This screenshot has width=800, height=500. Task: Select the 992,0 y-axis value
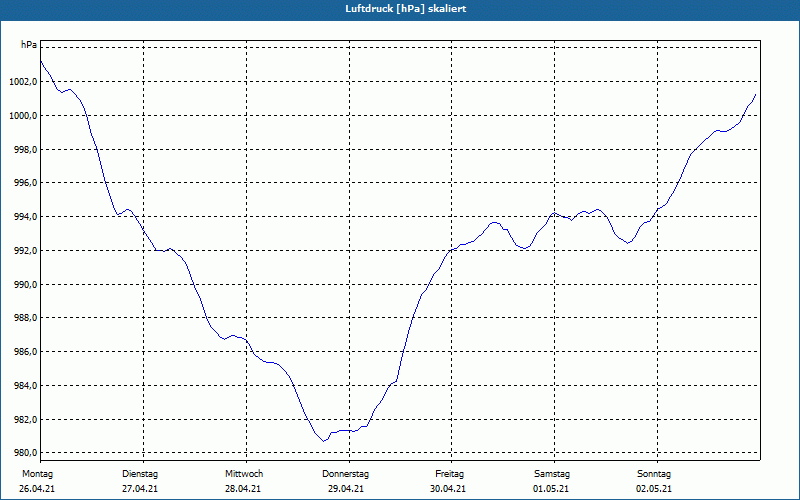pyautogui.click(x=24, y=251)
